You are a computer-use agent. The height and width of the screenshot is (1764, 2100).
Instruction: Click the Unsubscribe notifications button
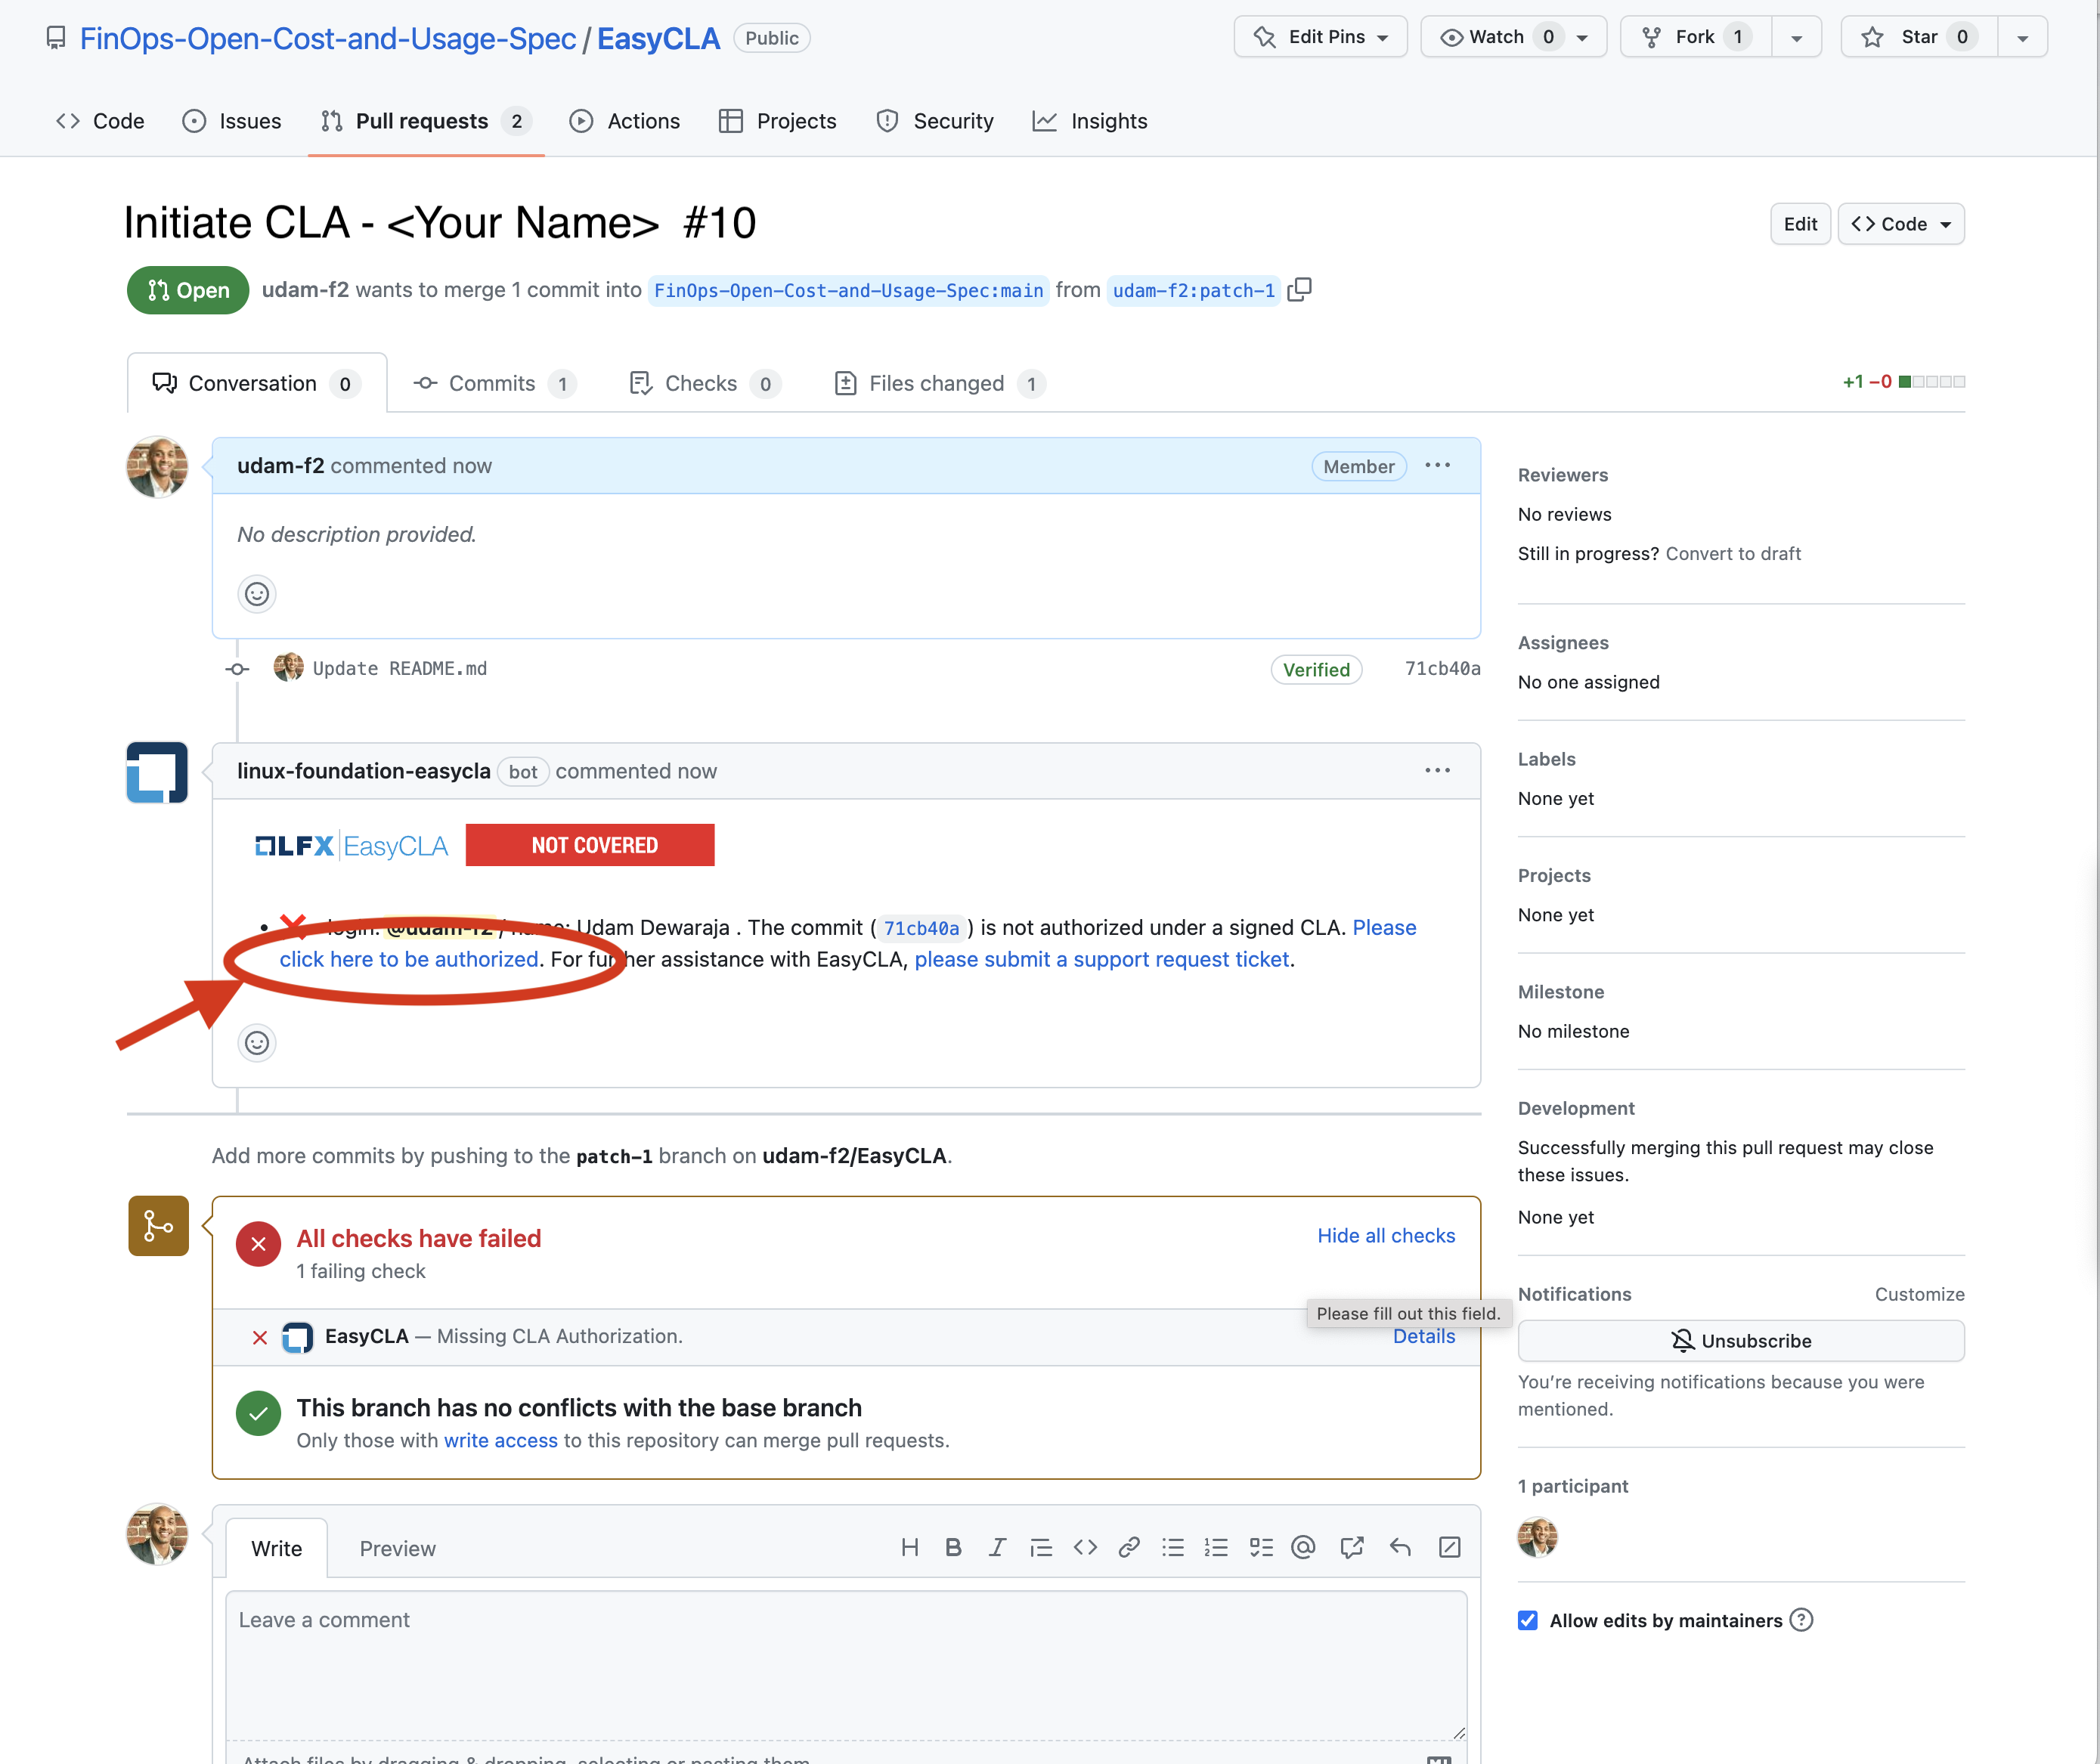tap(1740, 1341)
